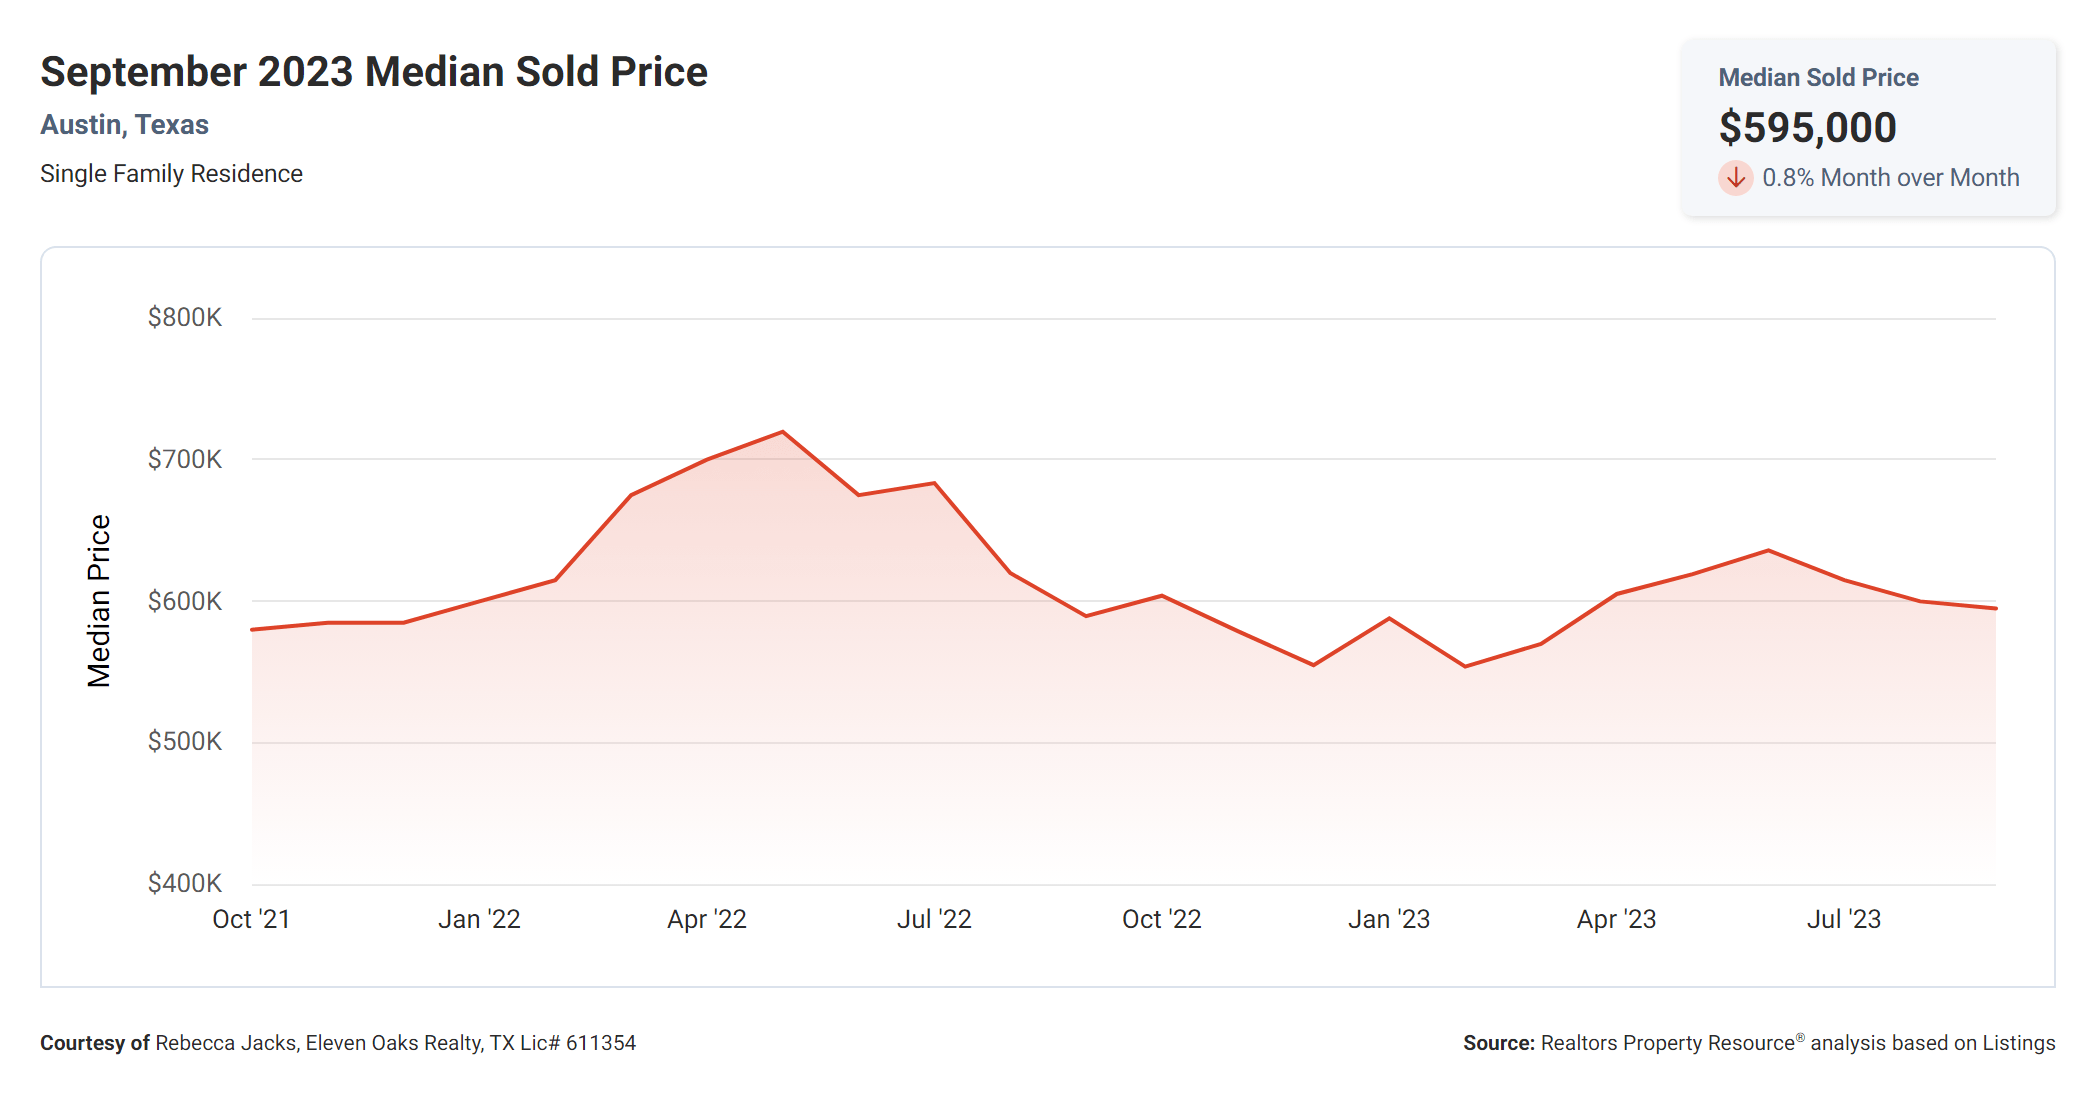Viewport: 2096px width, 1100px height.
Task: Click the $700K y-axis label
Action: [185, 460]
